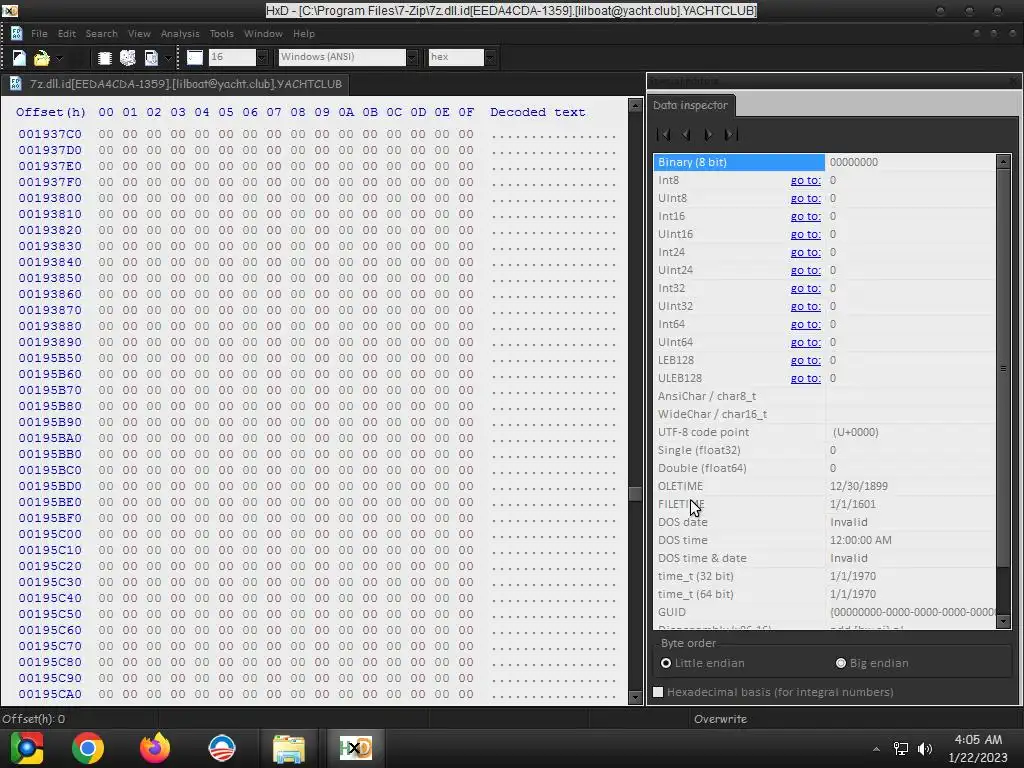
Task: Open the Search menu
Action: click(101, 33)
